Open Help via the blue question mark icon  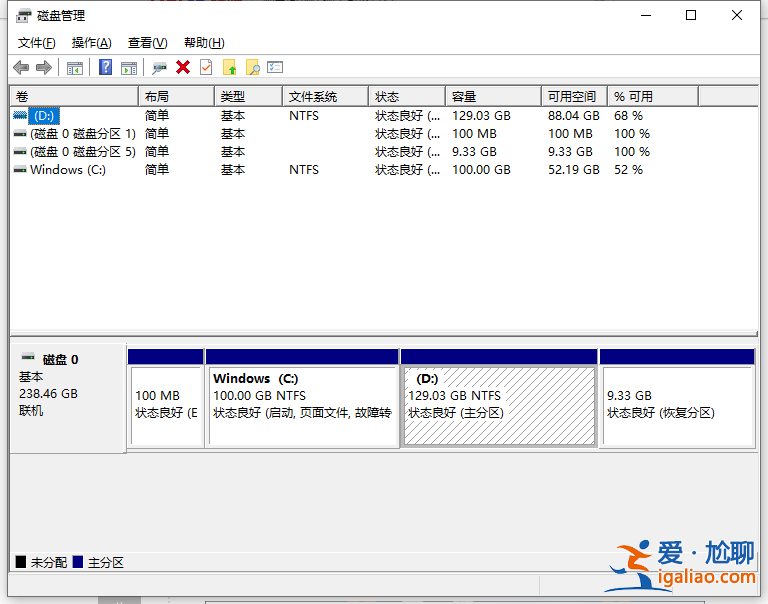pos(105,67)
